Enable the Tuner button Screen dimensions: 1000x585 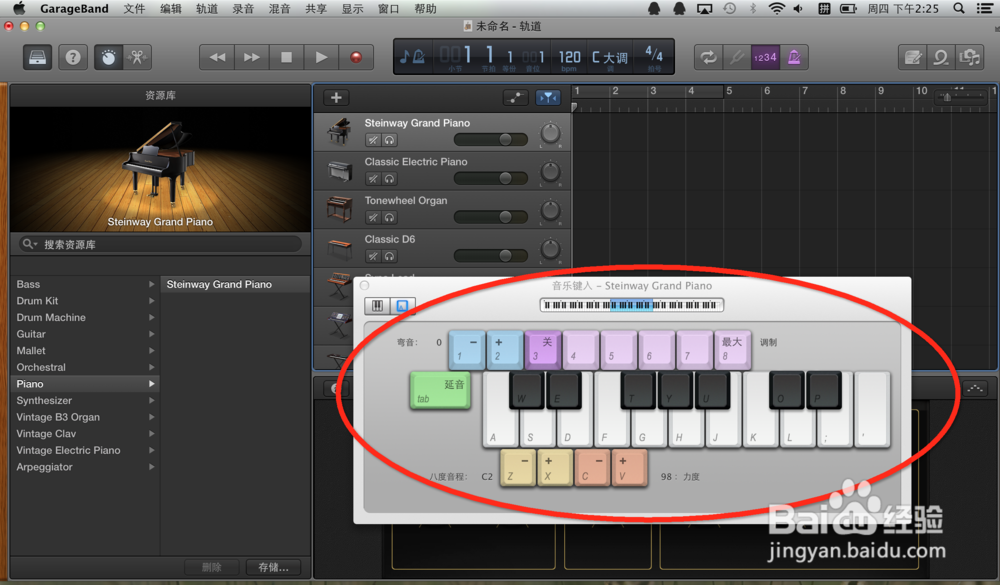click(x=737, y=57)
